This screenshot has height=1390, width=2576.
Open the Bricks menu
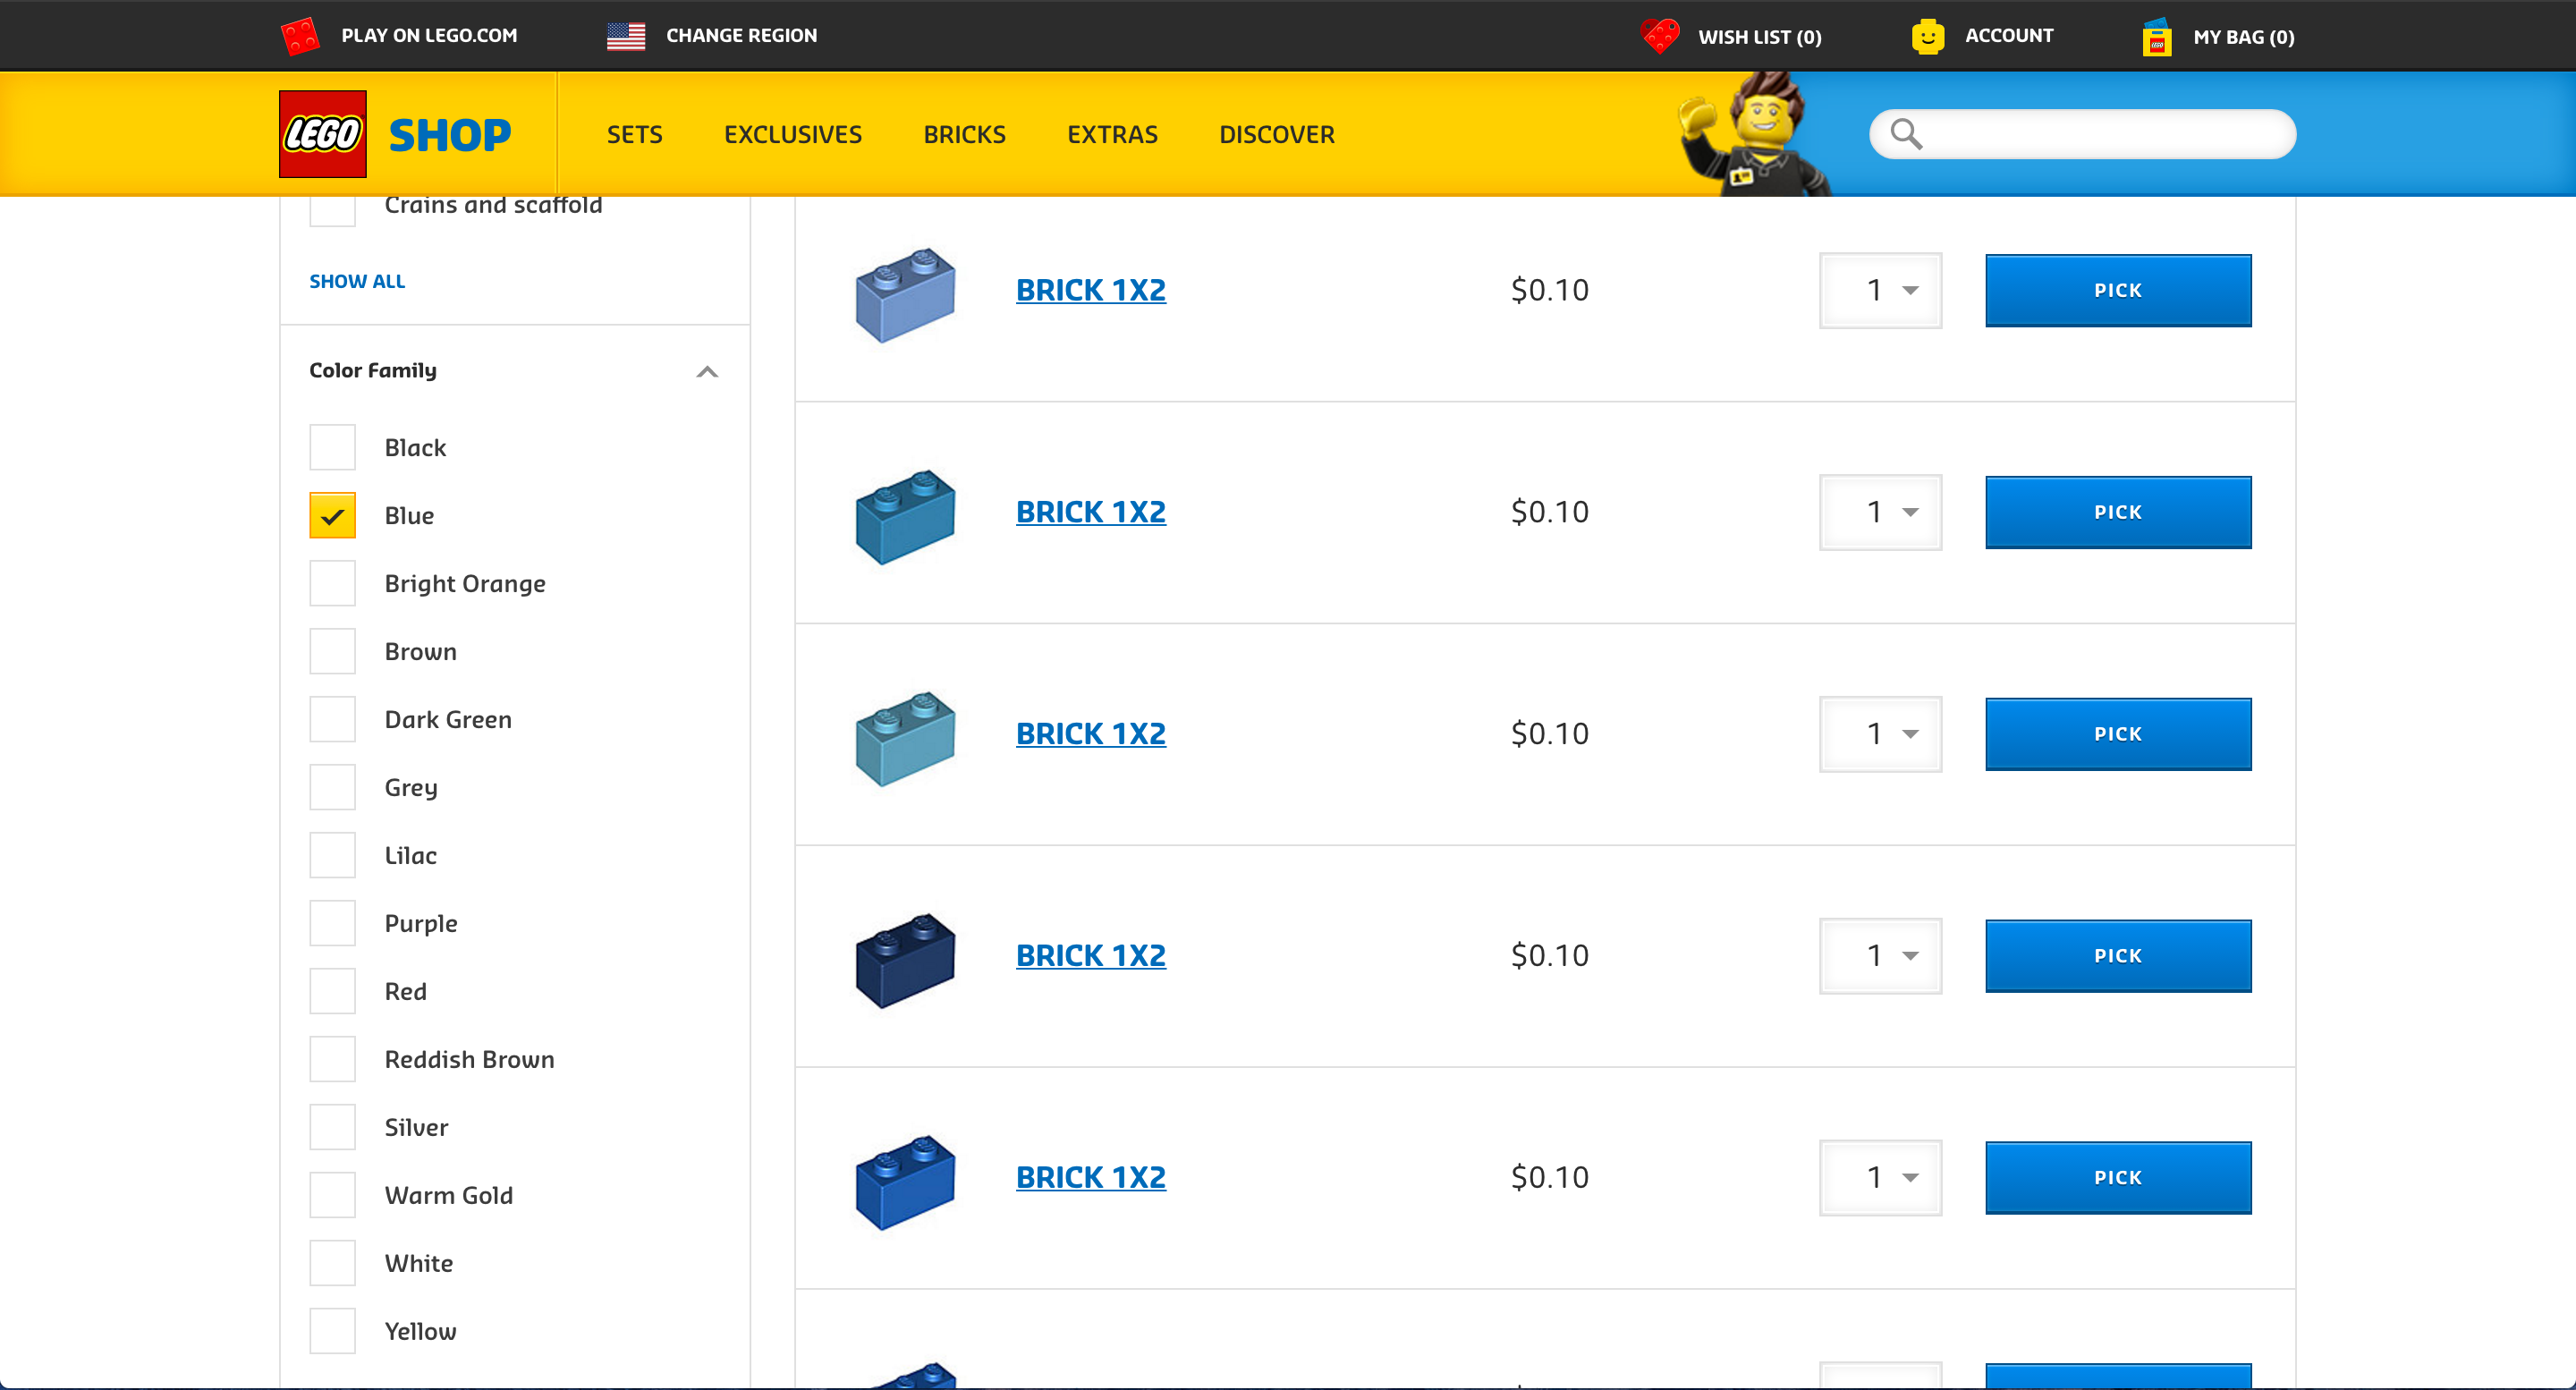coord(964,134)
